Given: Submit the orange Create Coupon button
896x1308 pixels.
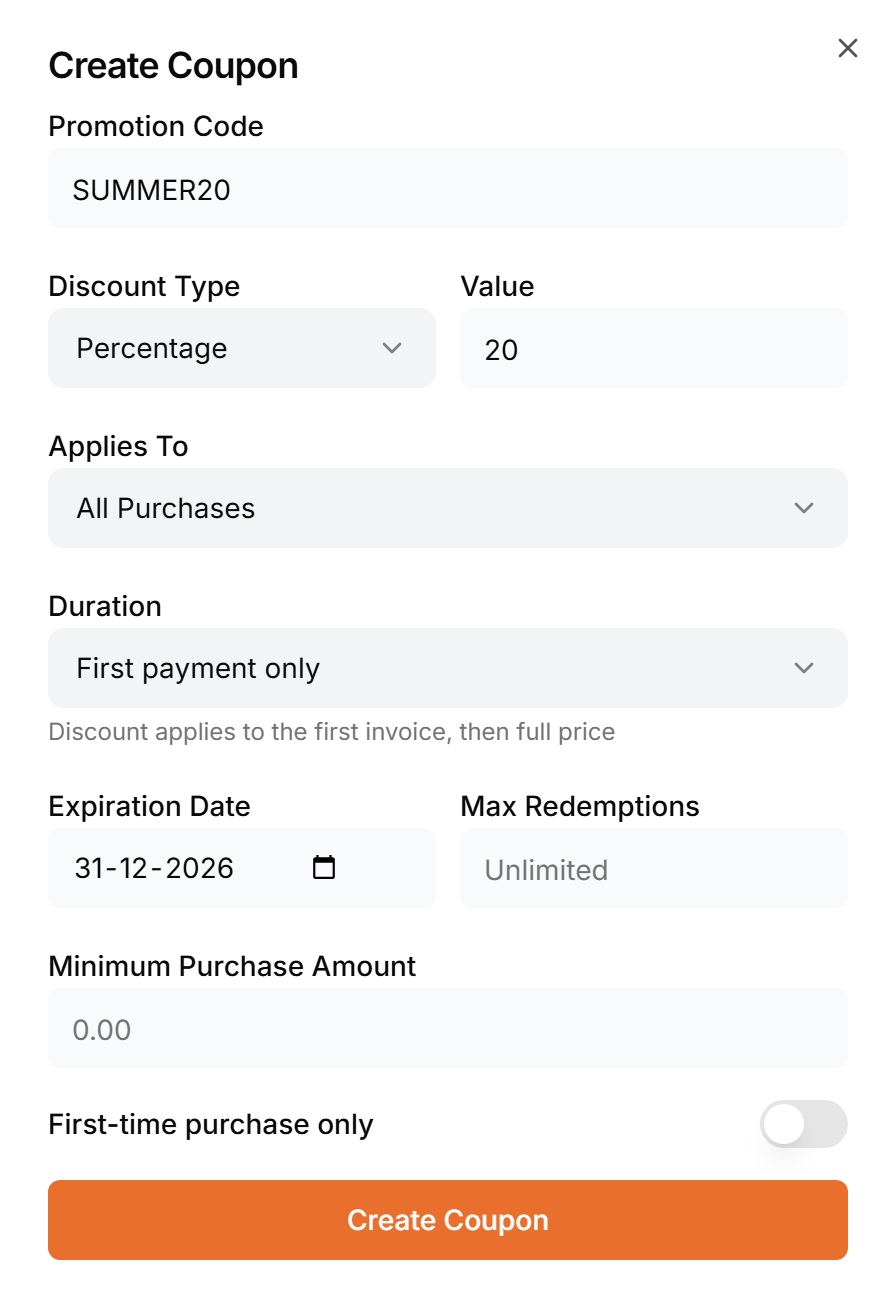Looking at the screenshot, I should pos(448,1220).
